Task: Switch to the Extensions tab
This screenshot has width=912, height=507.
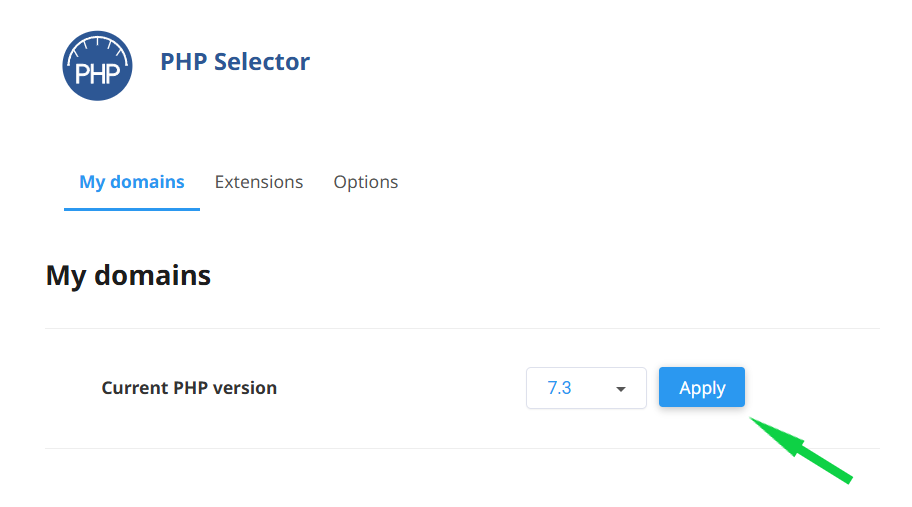Action: [x=259, y=182]
